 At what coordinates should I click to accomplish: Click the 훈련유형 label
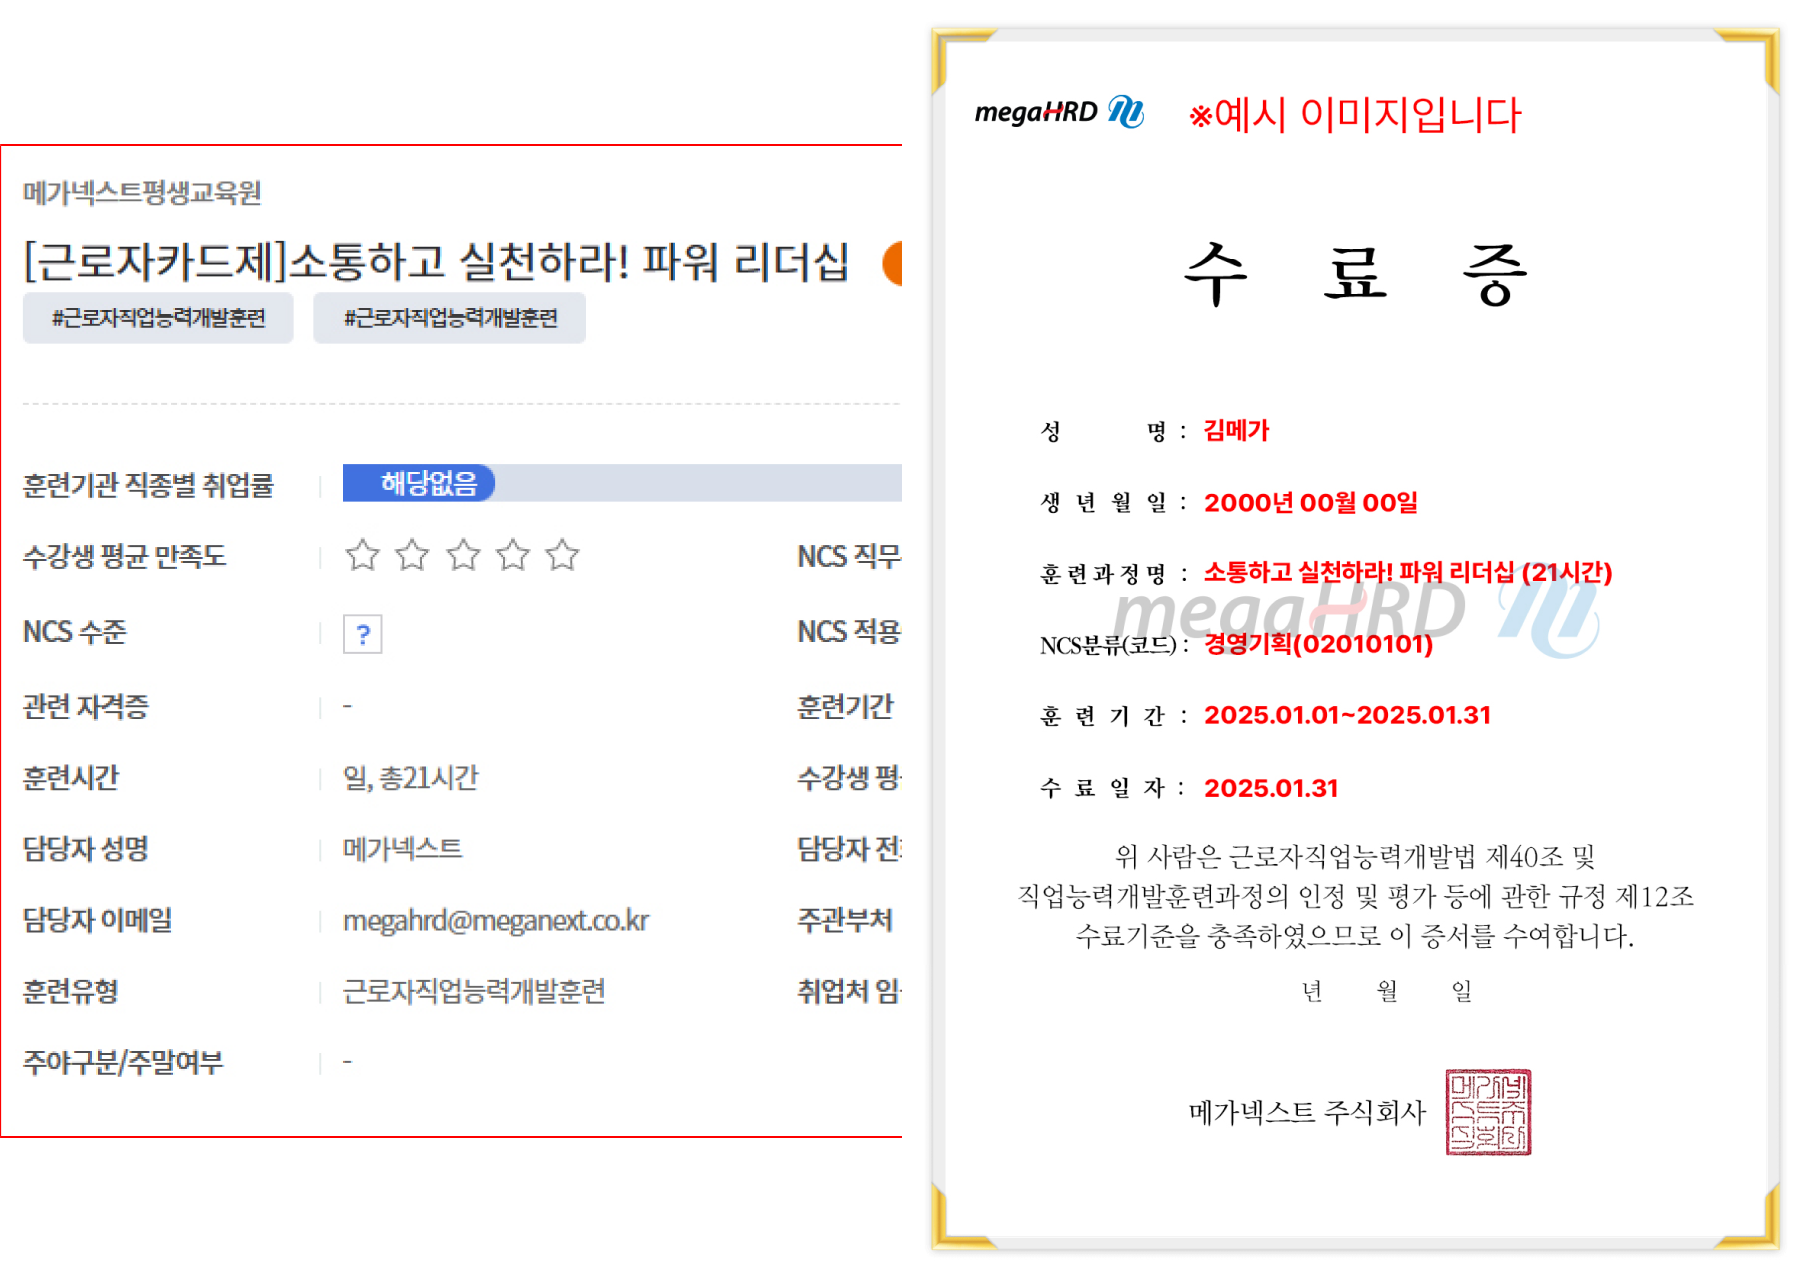[x=71, y=991]
